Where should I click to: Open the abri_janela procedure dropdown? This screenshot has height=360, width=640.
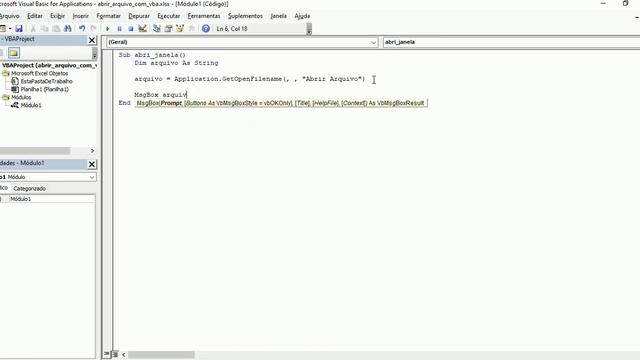click(511, 42)
